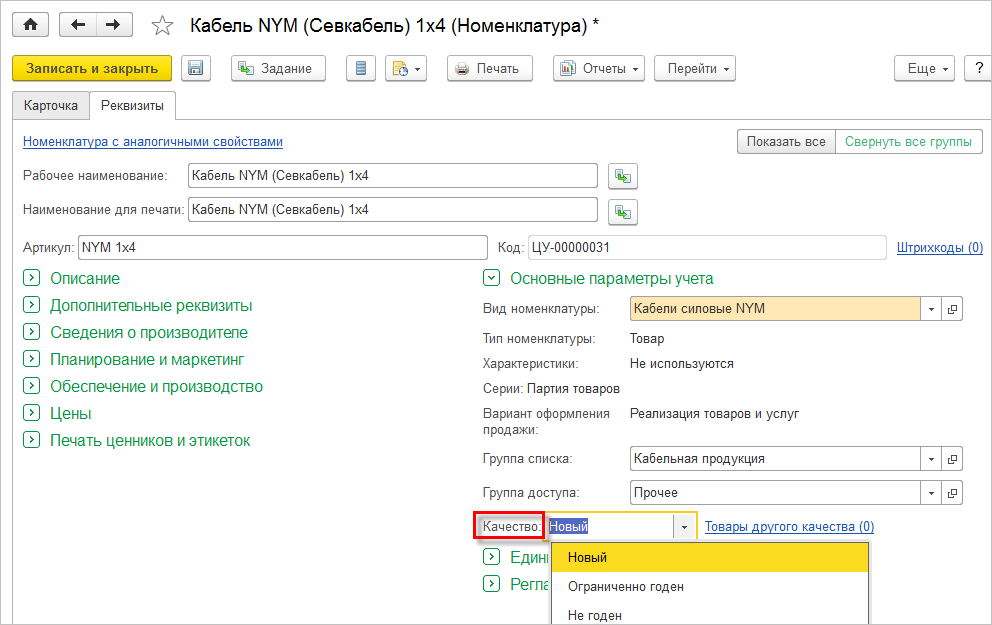The height and width of the screenshot is (625, 992).
Task: Open the Еще menu
Action: point(924,68)
